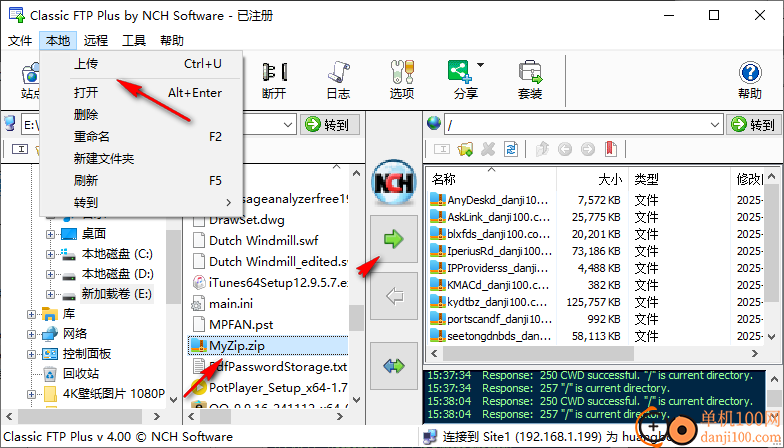Open the 远程 menu

[96, 40]
